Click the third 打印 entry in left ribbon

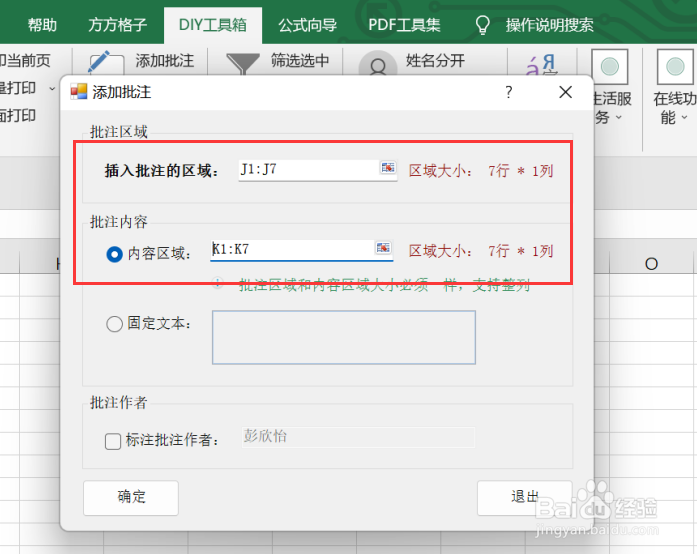(18, 116)
